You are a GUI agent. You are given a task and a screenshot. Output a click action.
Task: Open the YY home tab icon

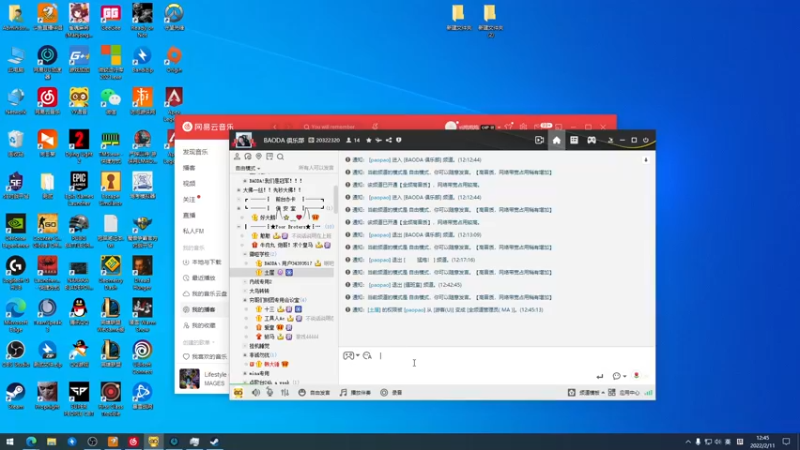(556, 140)
